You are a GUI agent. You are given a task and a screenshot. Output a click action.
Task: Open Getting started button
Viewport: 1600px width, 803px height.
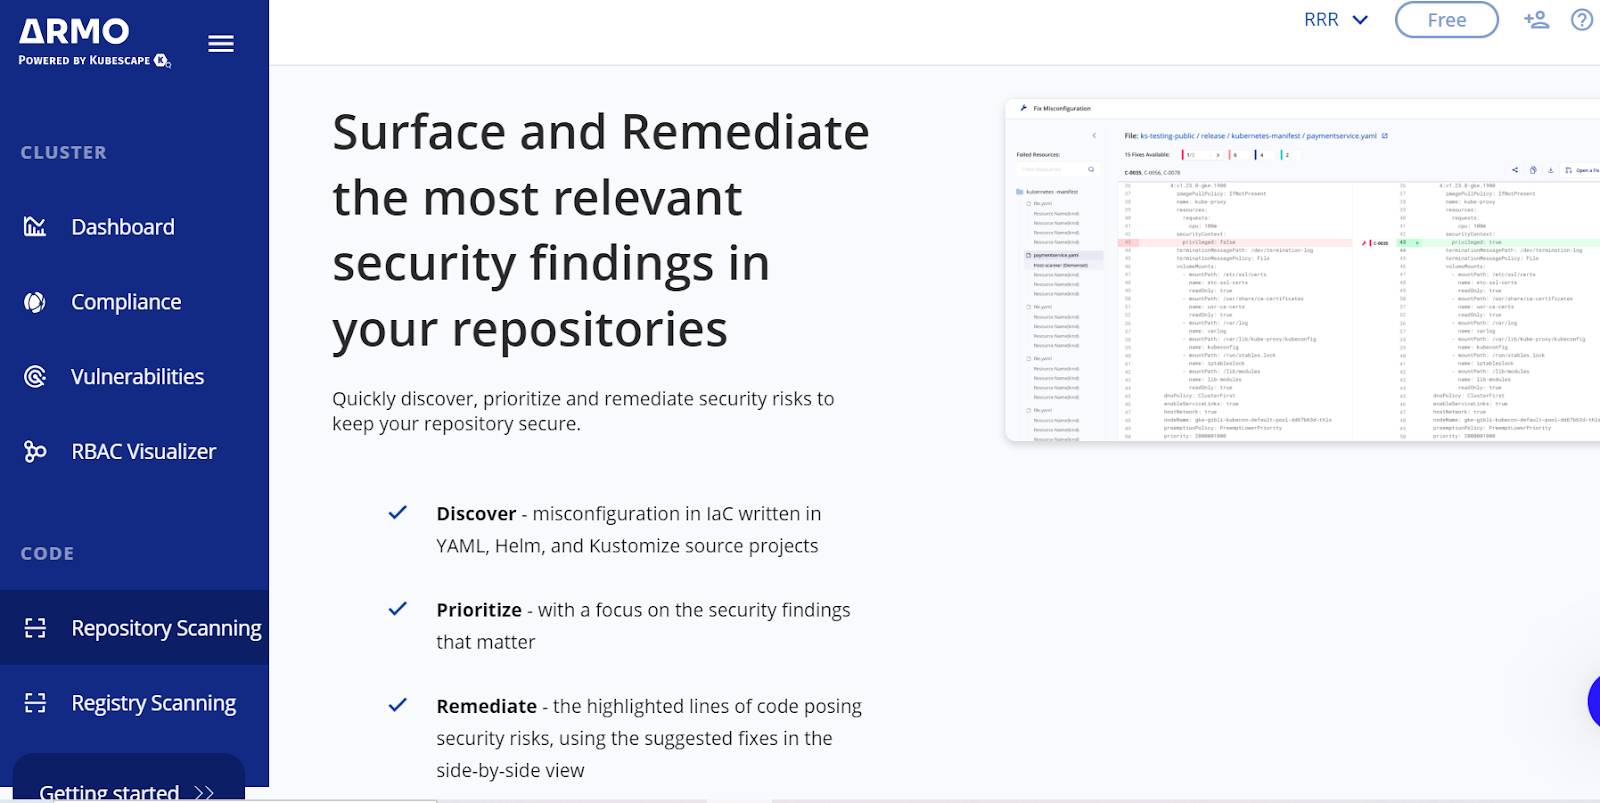[x=109, y=790]
